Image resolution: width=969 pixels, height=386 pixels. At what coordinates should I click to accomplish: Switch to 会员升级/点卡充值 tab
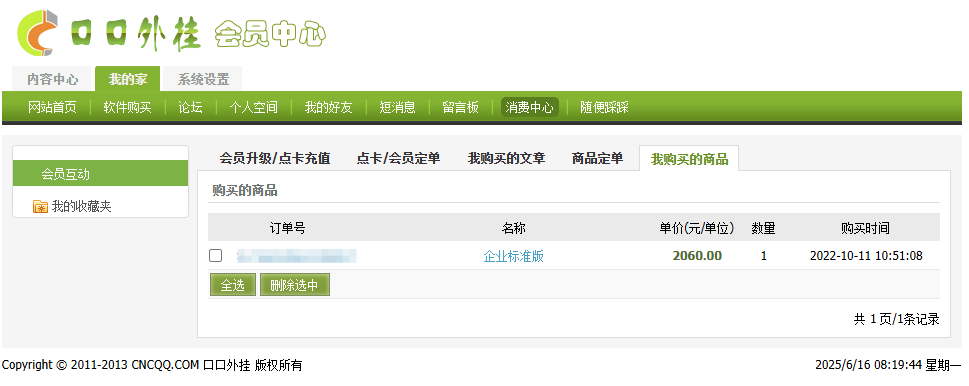[x=275, y=159]
